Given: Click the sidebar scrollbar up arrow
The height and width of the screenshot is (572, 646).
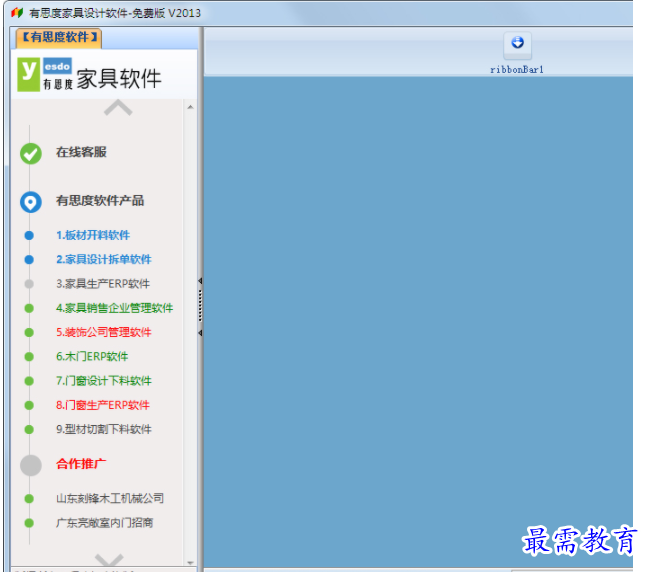Looking at the screenshot, I should [190, 107].
